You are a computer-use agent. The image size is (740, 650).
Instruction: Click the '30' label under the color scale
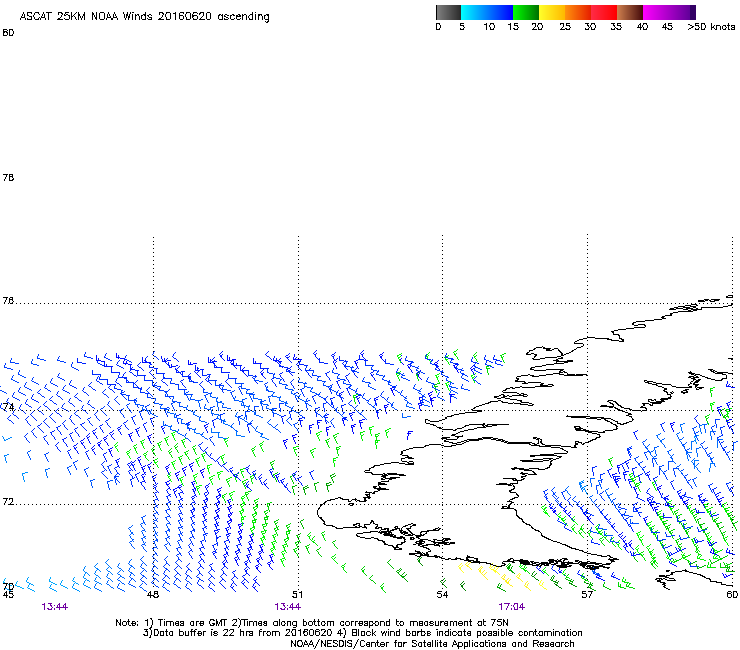click(590, 27)
